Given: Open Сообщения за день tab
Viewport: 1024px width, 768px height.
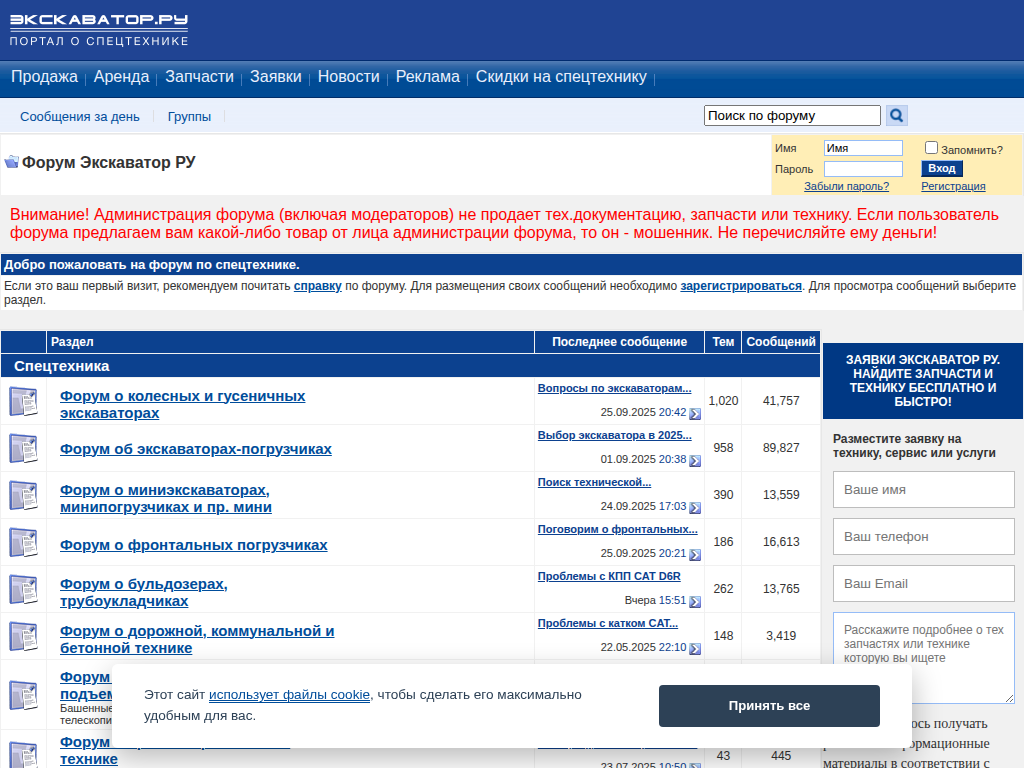Looking at the screenshot, I should (x=80, y=117).
